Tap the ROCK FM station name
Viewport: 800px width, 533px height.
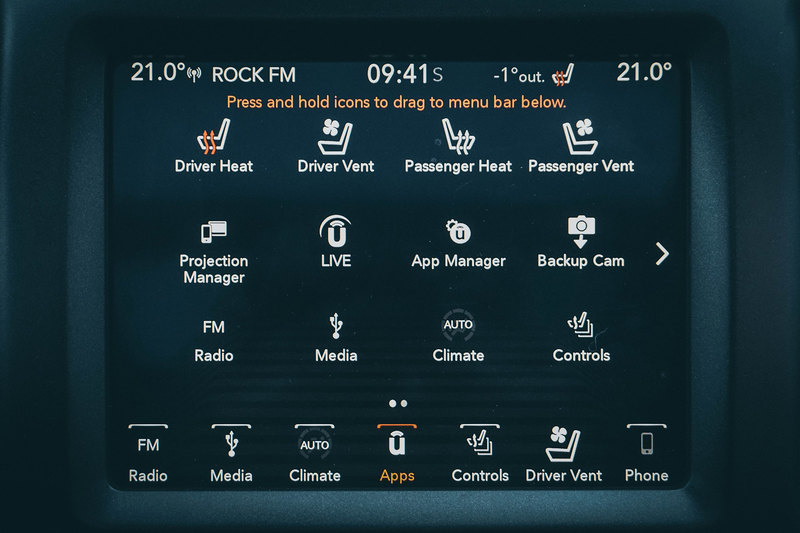coord(254,75)
